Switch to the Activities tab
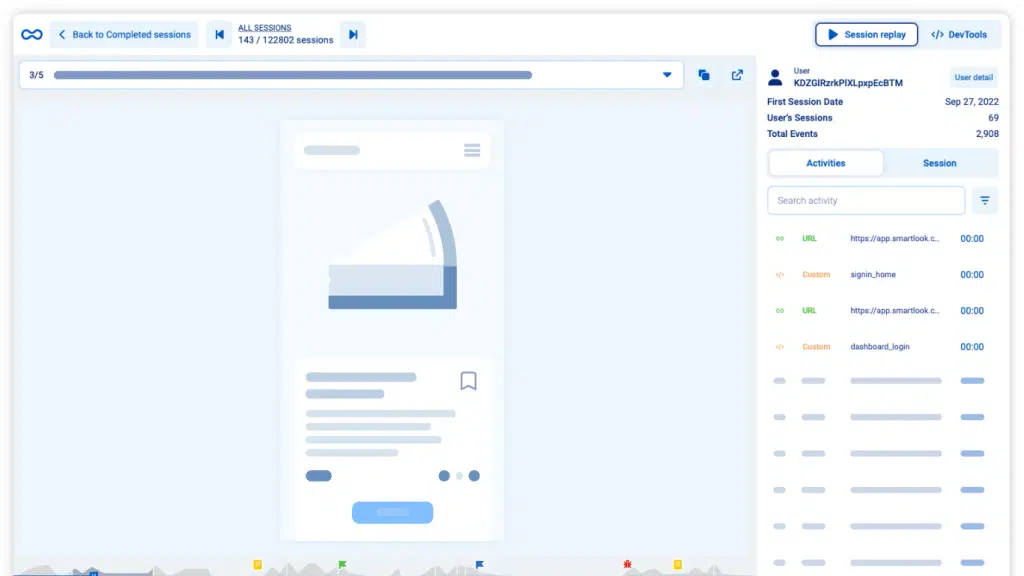Image resolution: width=1024 pixels, height=576 pixels. [825, 163]
